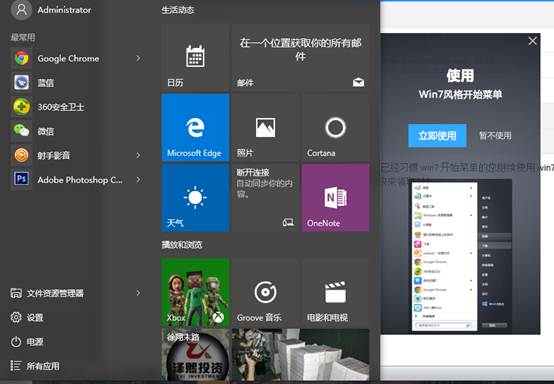Click 暂不使用 to decline Win7 style menu
554x384 pixels.
click(495, 136)
